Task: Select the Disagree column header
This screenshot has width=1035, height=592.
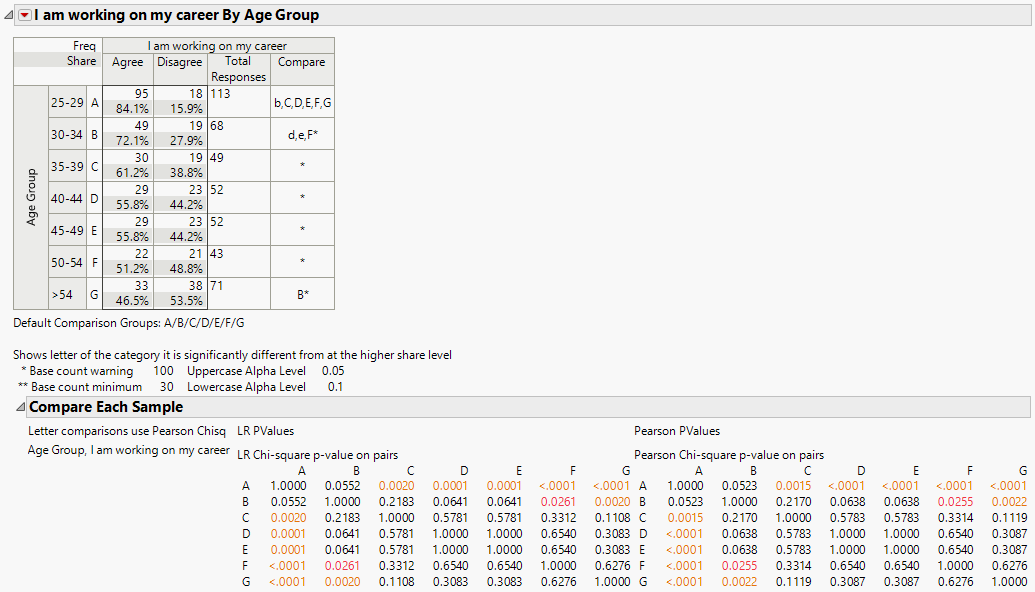Action: pos(180,62)
